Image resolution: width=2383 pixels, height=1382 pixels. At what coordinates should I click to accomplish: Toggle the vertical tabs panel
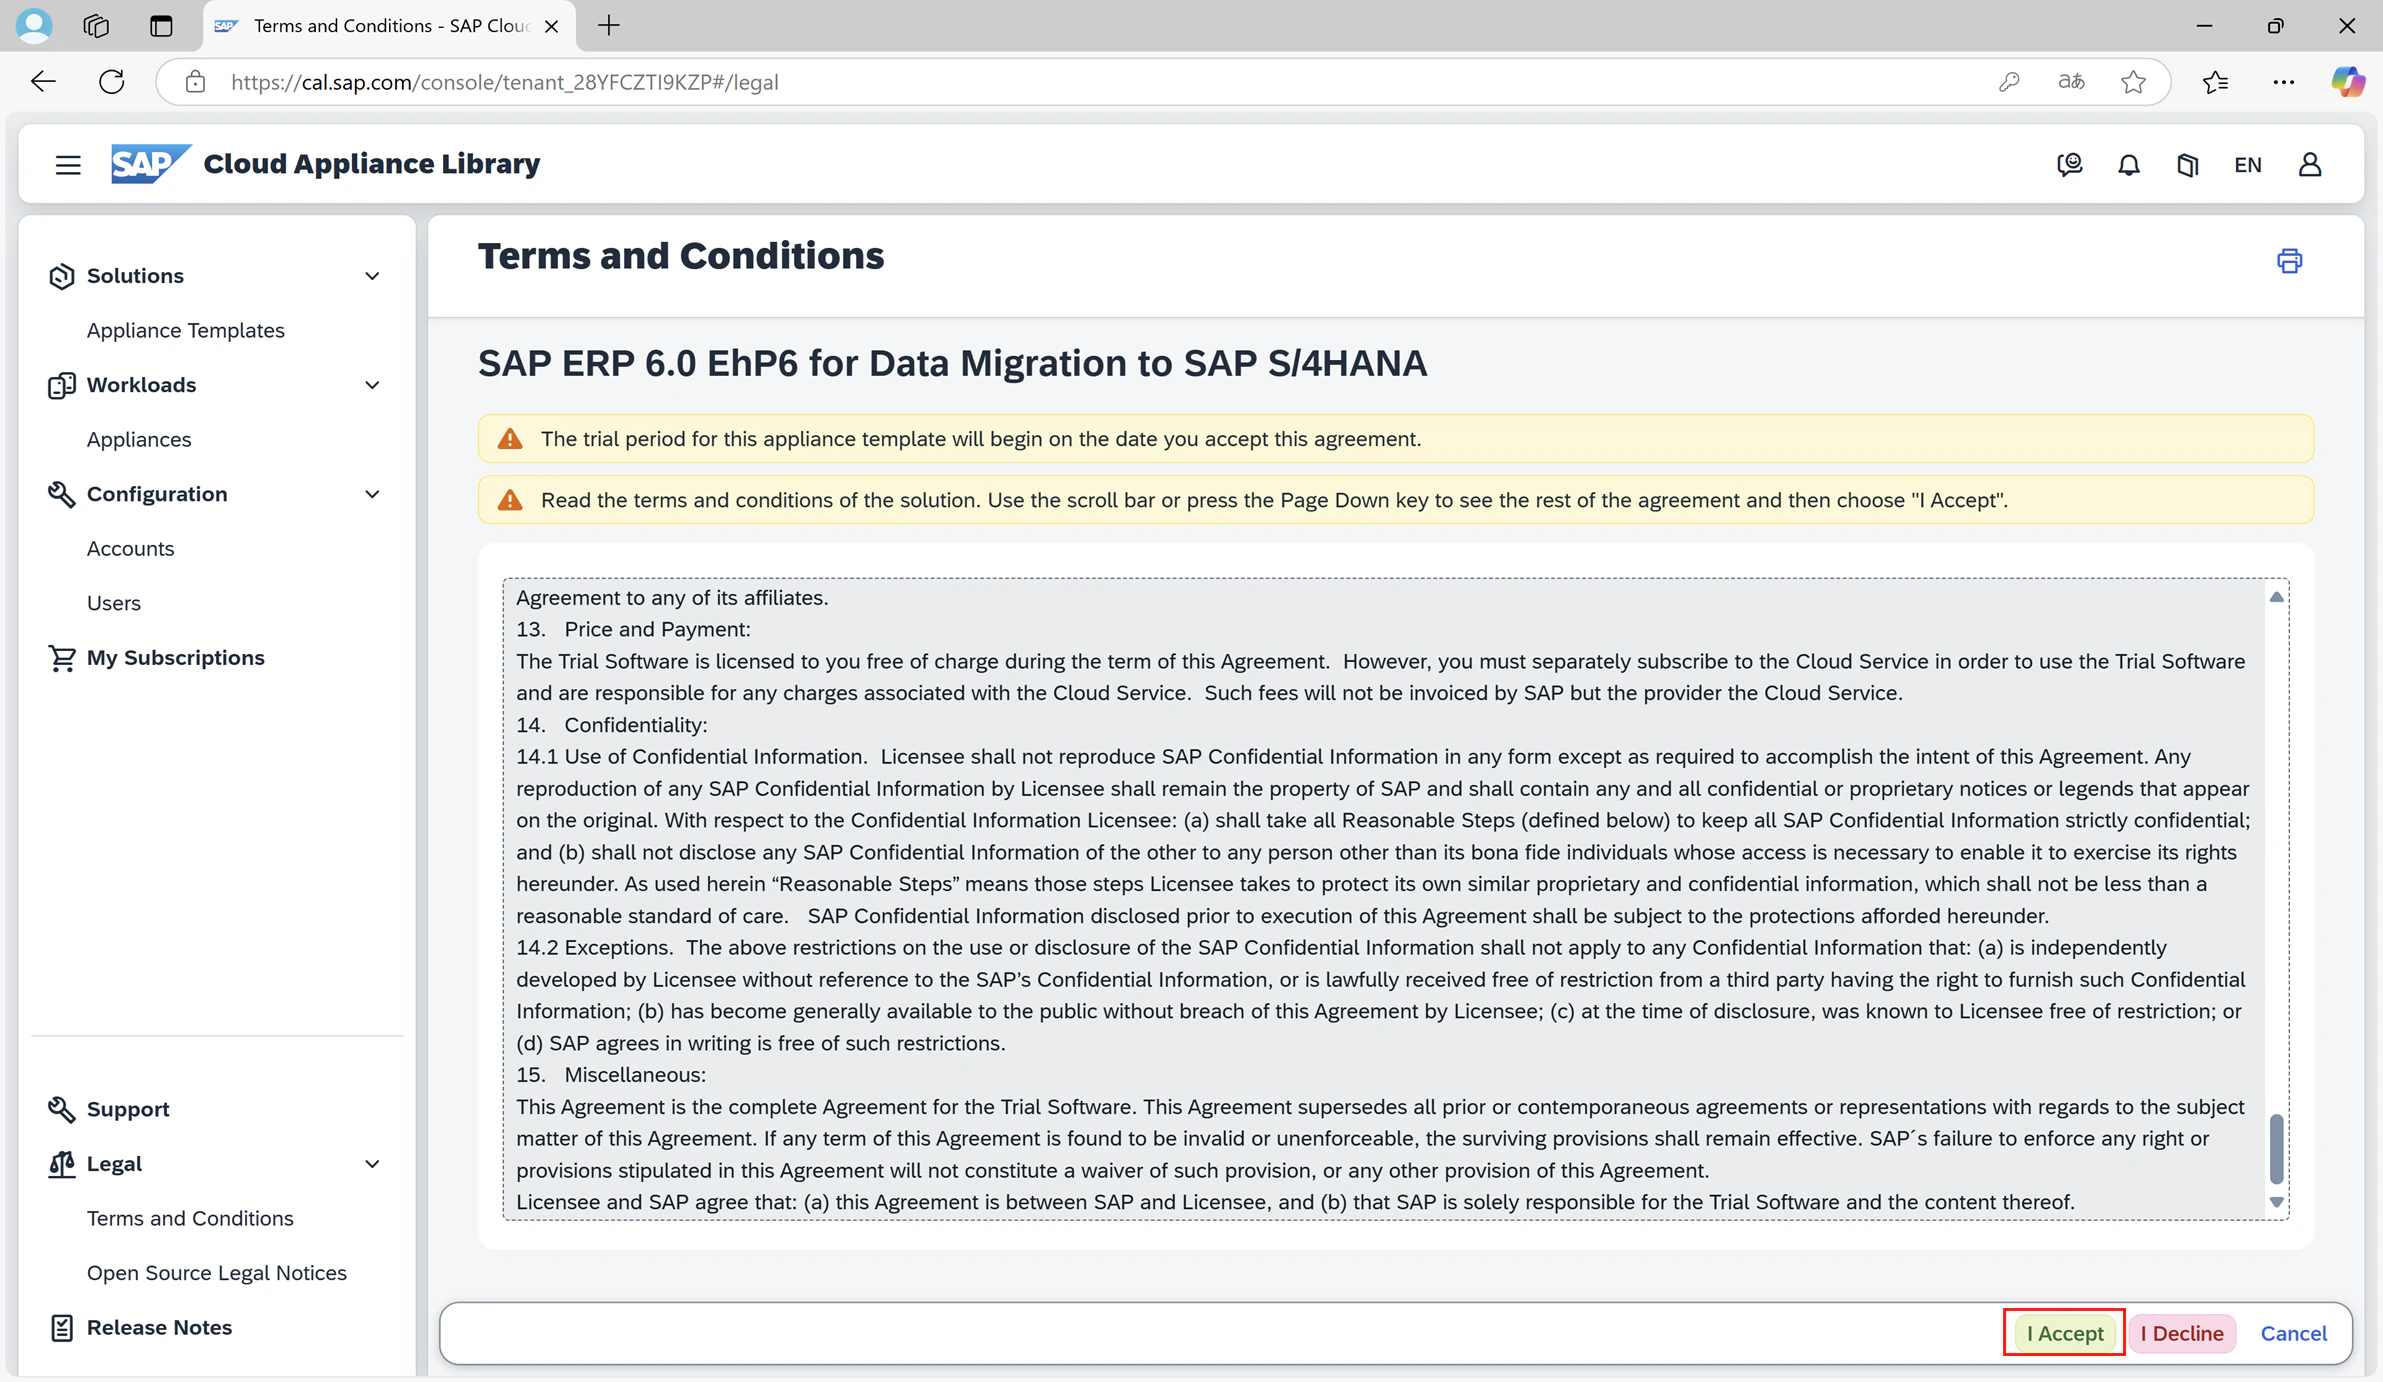pos(161,25)
